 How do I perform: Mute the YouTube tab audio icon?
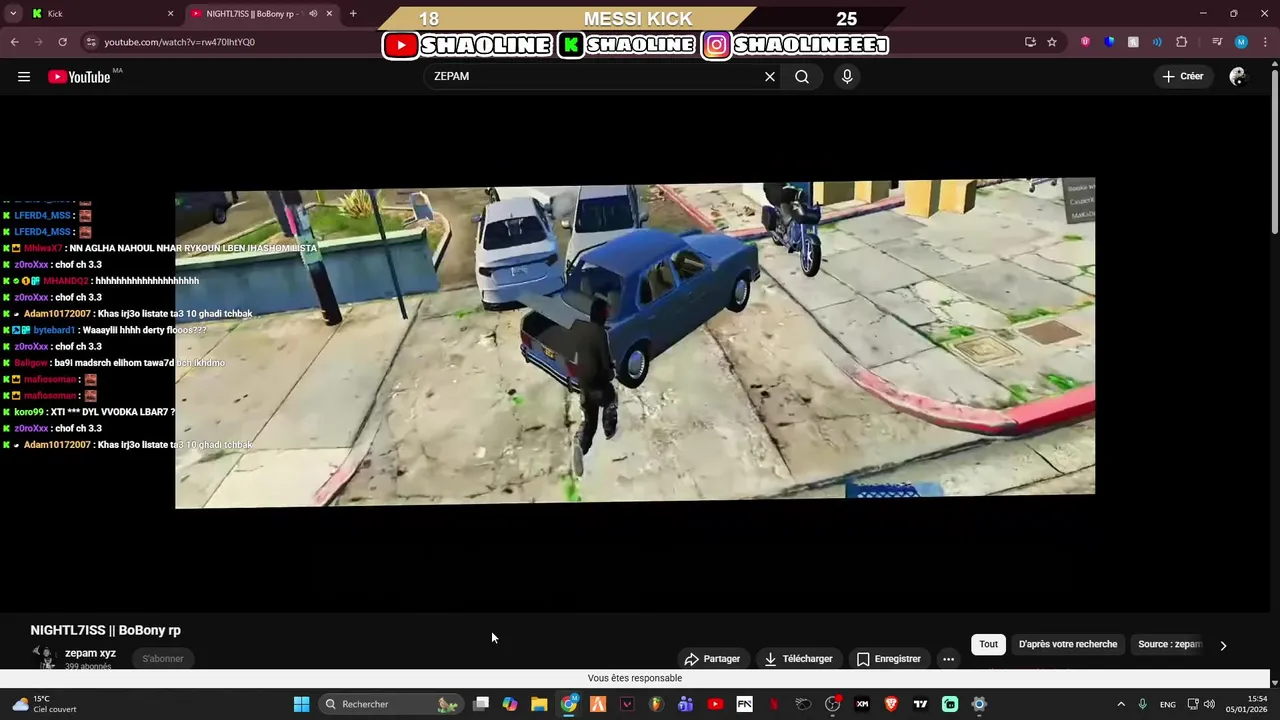[313, 14]
